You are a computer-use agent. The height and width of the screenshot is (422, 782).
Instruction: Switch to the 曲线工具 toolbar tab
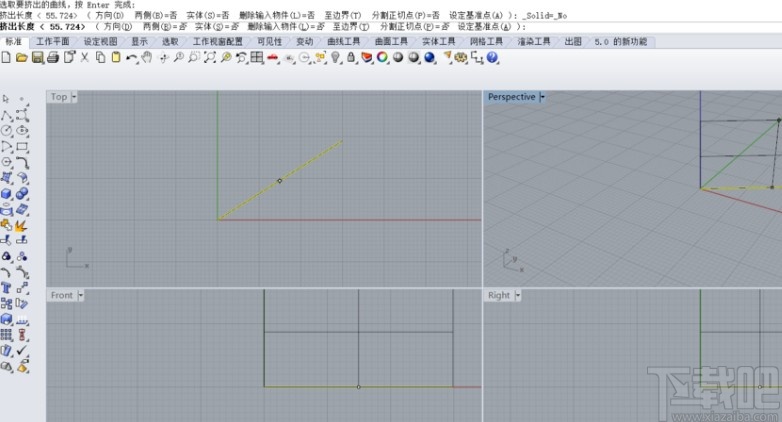tap(343, 41)
